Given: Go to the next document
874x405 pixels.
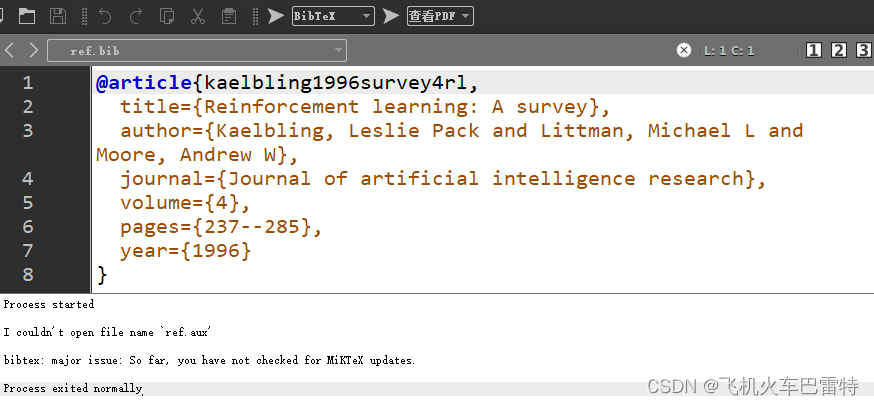Looking at the screenshot, I should [x=33, y=50].
